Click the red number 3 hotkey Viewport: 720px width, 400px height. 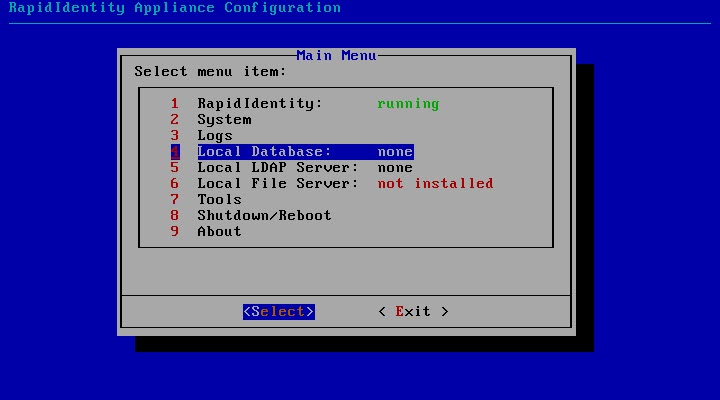click(x=174, y=136)
